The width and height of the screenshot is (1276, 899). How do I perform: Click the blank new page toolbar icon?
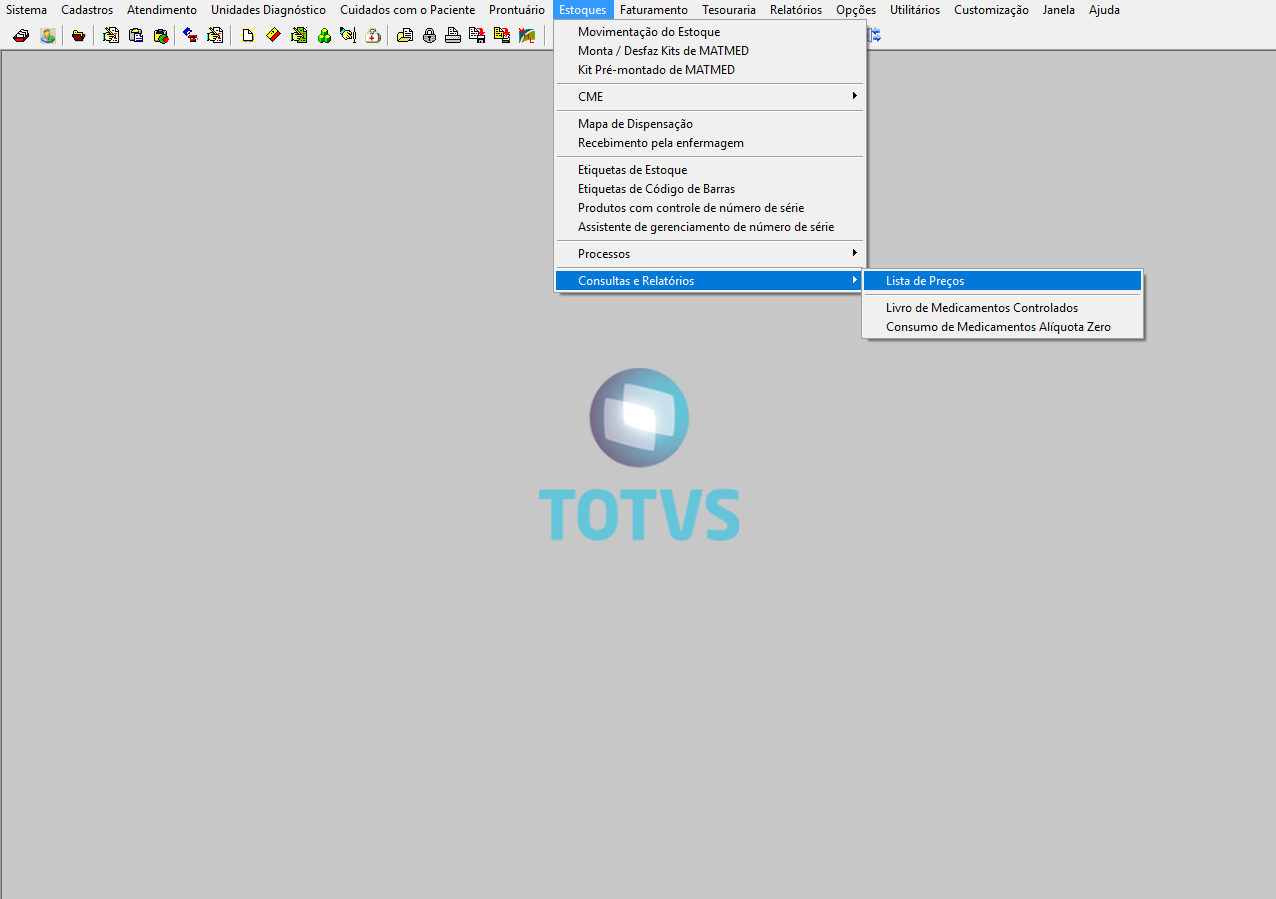tap(248, 36)
